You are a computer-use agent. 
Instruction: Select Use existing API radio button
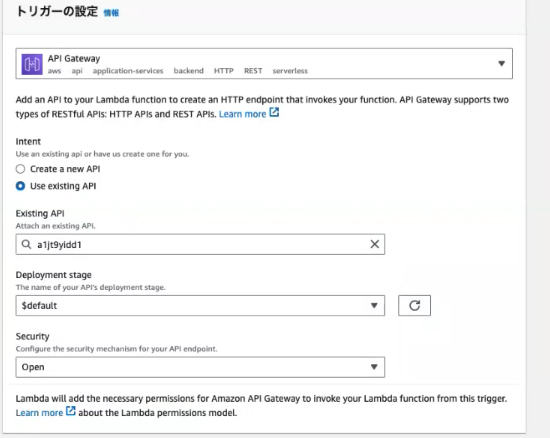pyautogui.click(x=20, y=186)
